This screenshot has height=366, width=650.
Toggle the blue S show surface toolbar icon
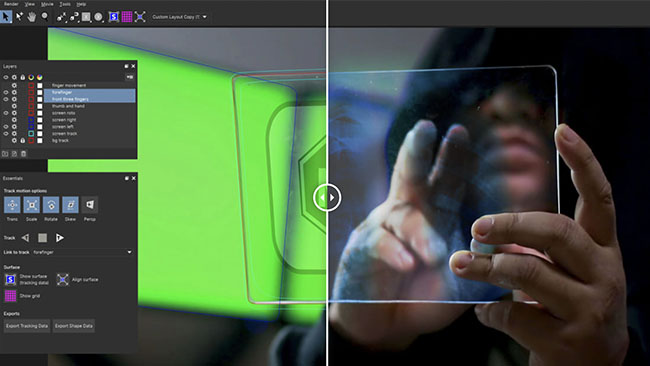pyautogui.click(x=114, y=17)
